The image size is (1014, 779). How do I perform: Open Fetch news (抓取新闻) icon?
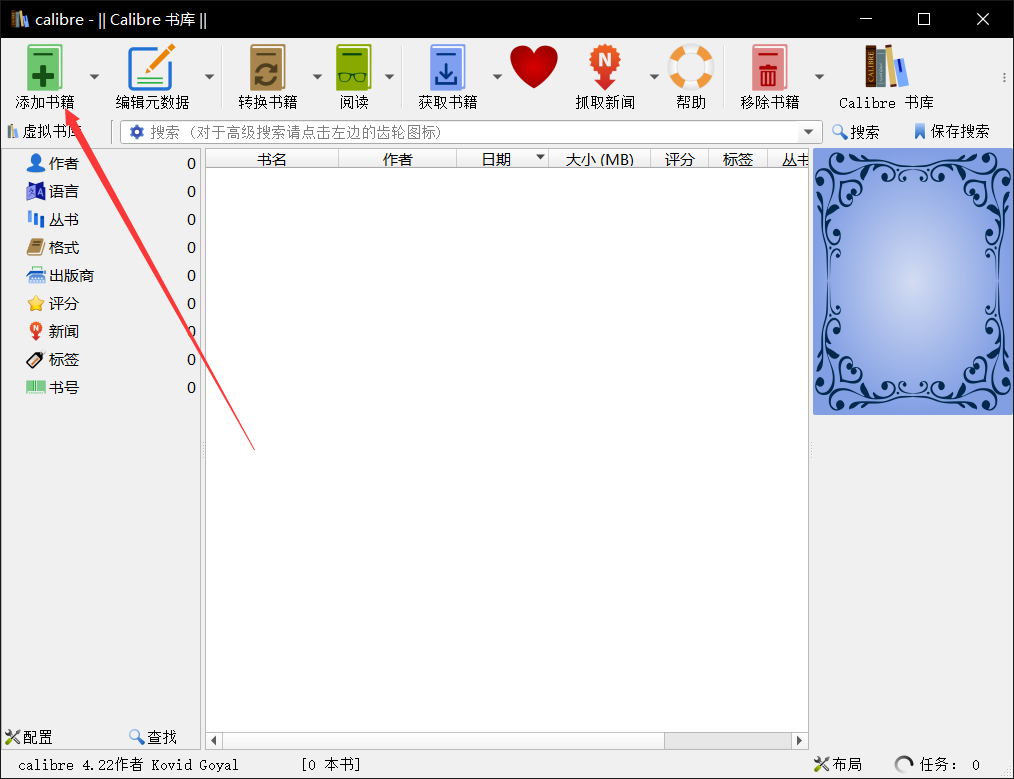605,67
